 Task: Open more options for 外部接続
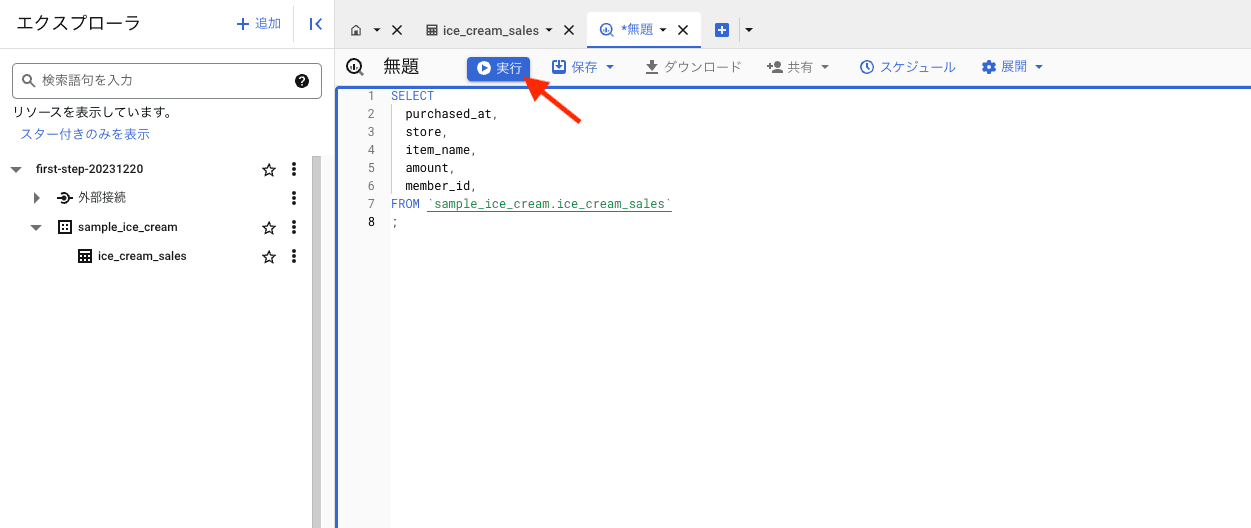tap(294, 198)
